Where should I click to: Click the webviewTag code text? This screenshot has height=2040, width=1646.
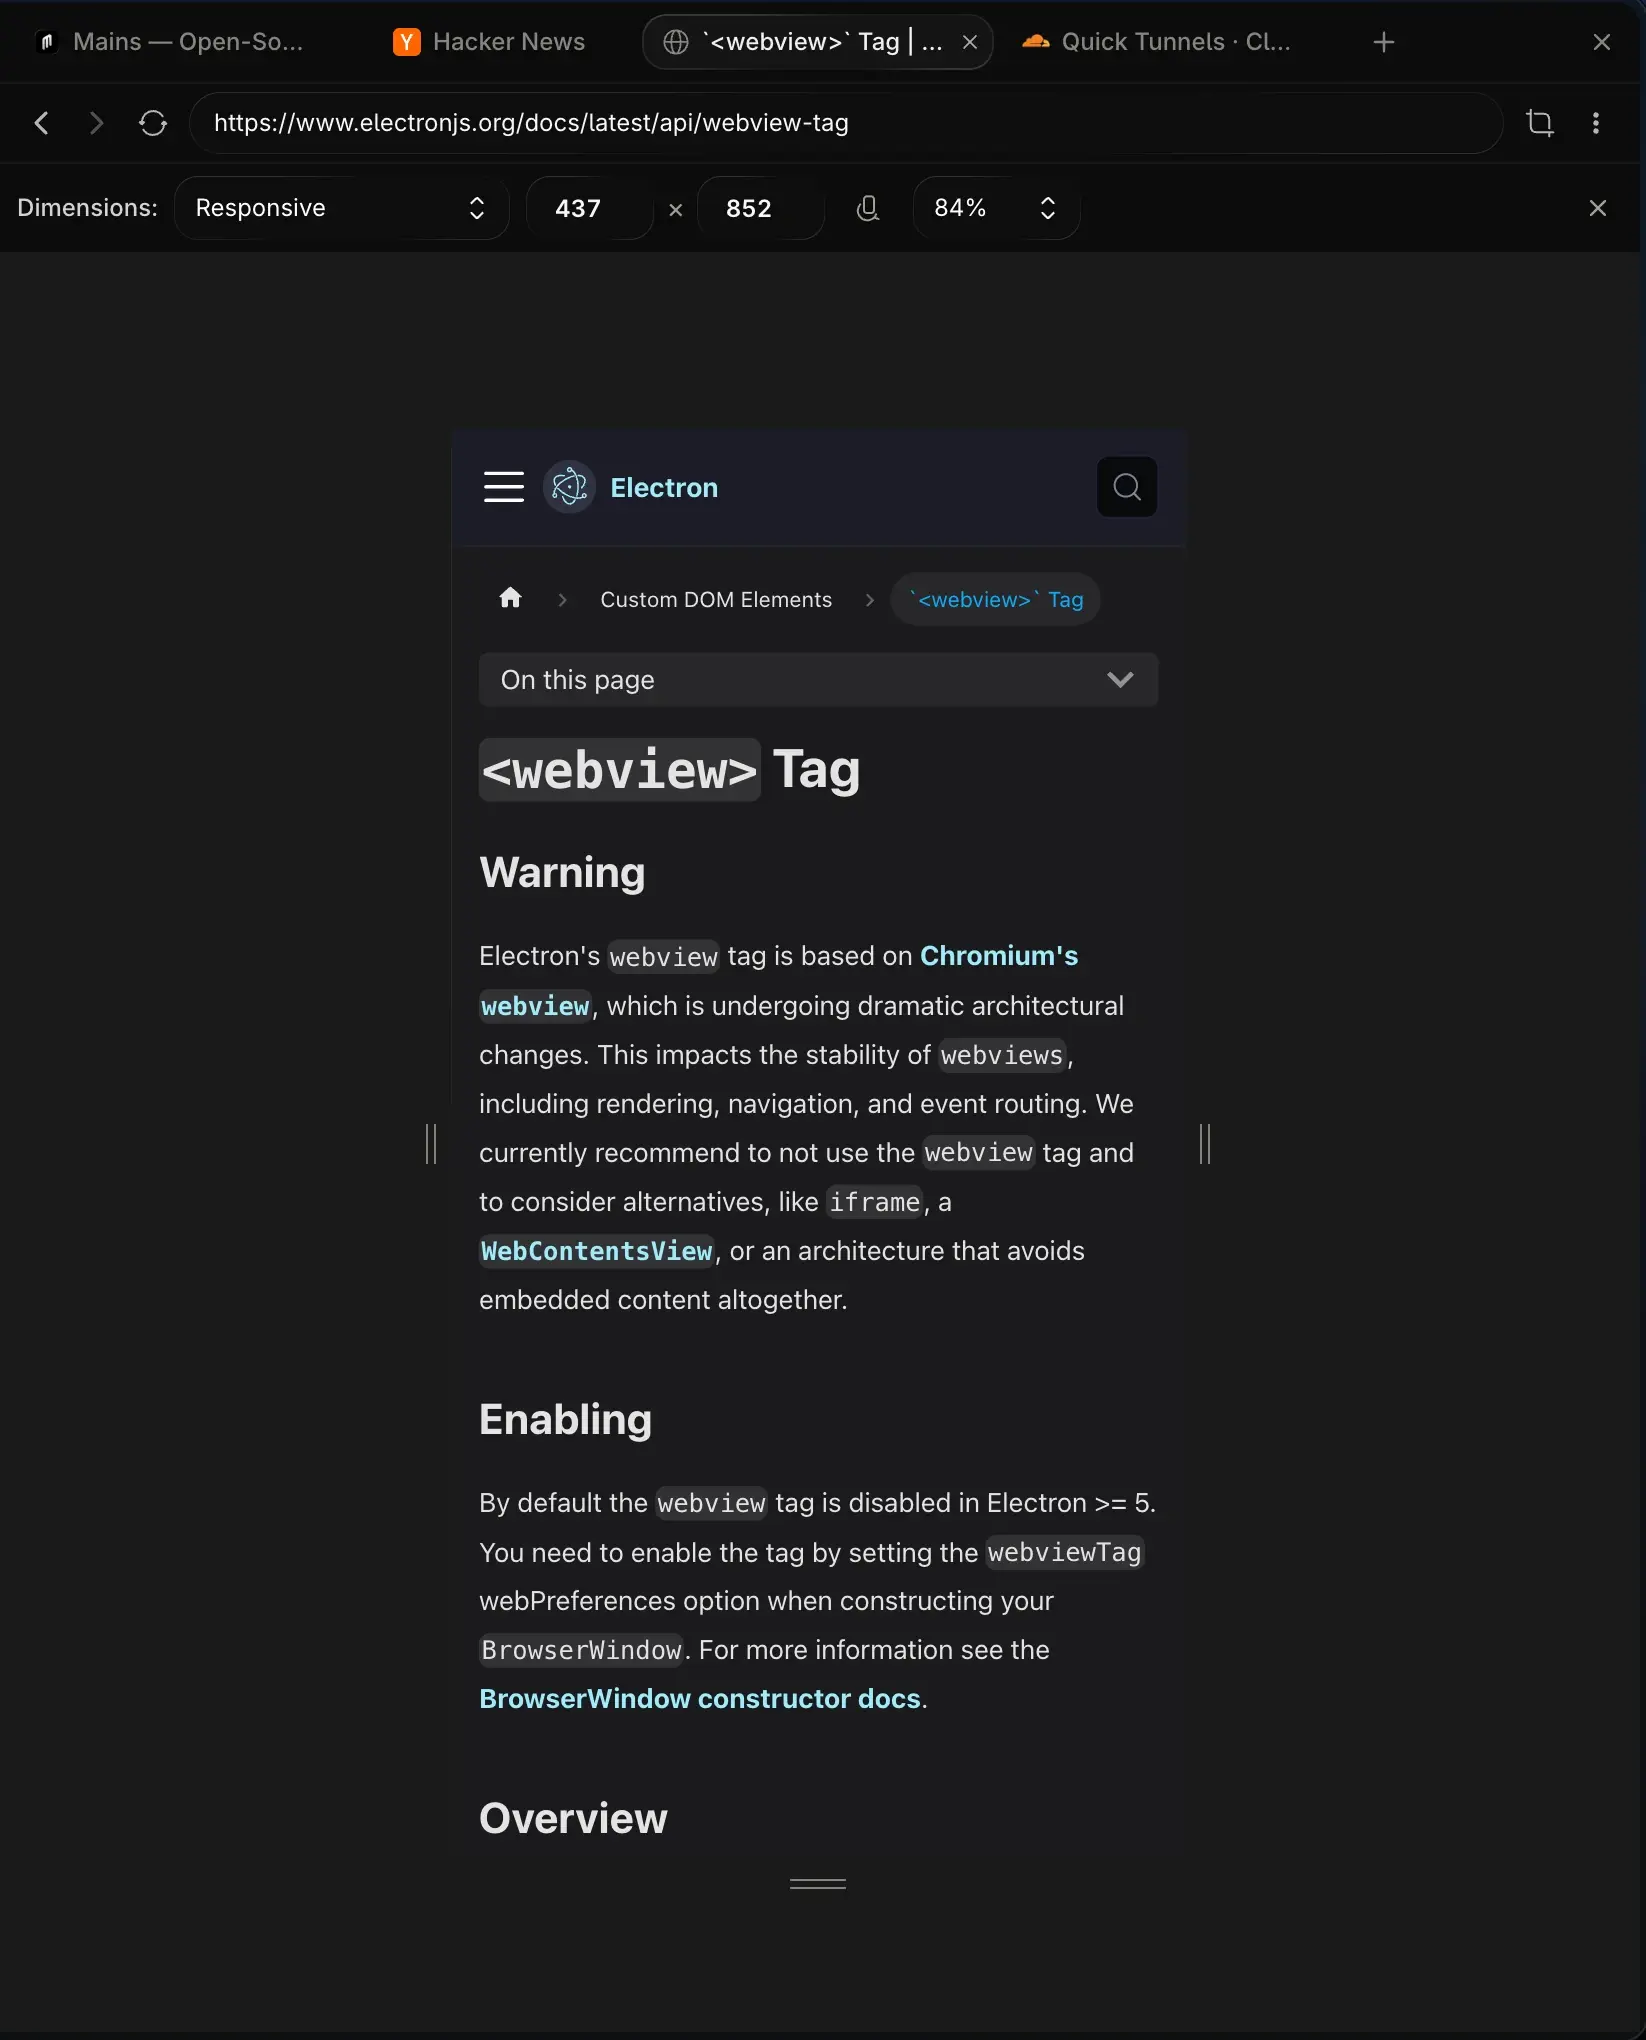tap(1064, 1552)
